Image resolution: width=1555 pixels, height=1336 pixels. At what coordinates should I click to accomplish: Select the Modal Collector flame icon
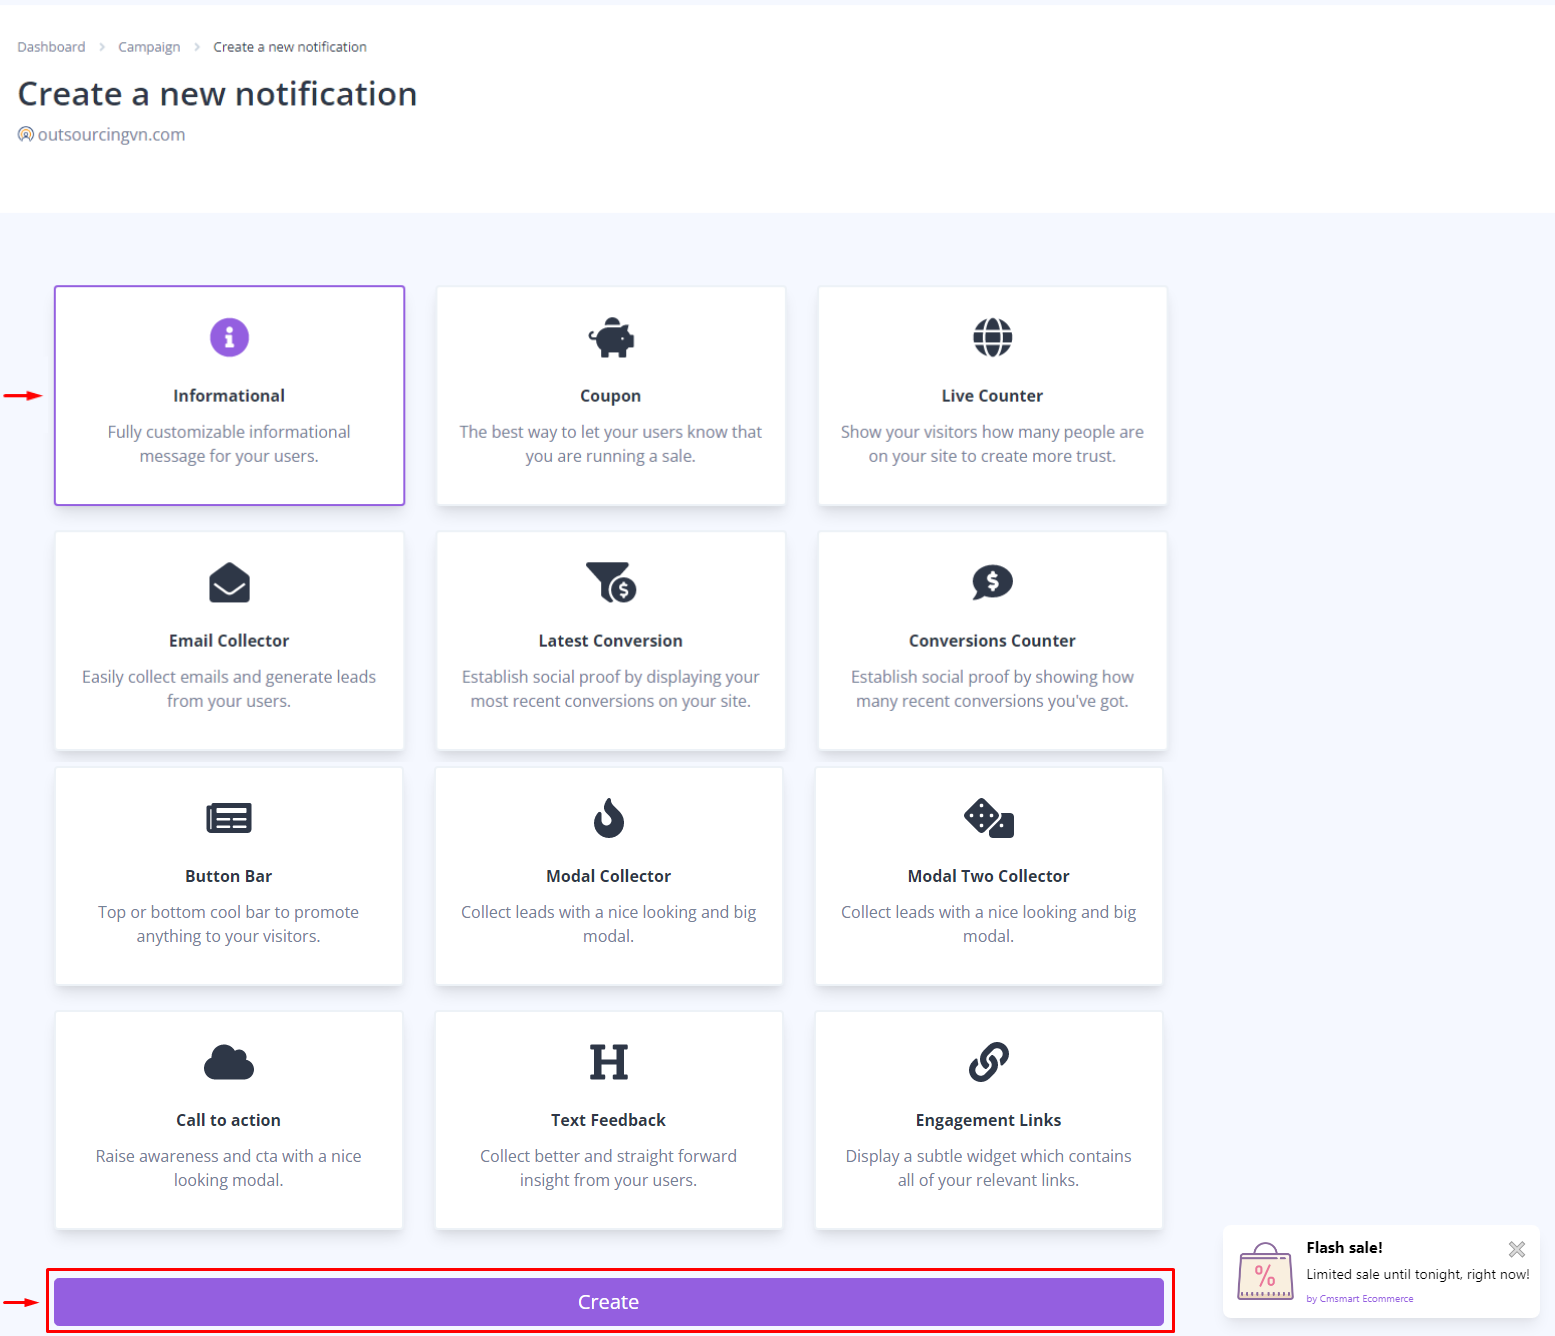pos(609,818)
